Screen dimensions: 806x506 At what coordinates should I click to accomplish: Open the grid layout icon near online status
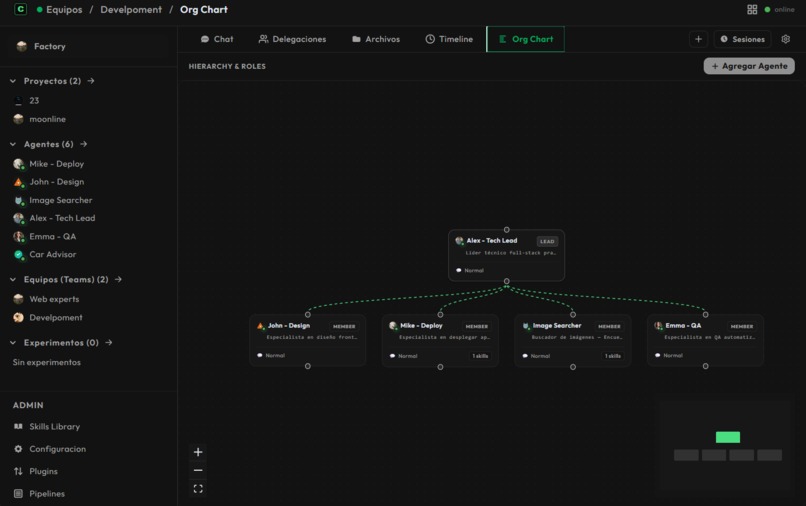coord(752,9)
